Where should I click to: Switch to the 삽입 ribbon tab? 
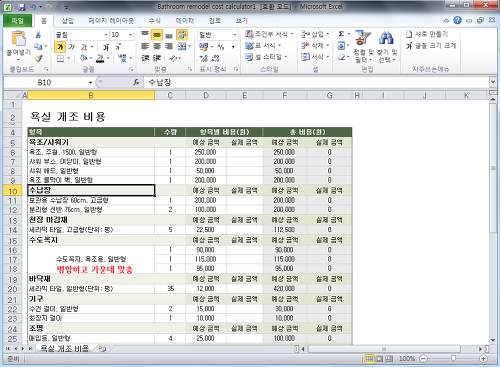point(68,21)
